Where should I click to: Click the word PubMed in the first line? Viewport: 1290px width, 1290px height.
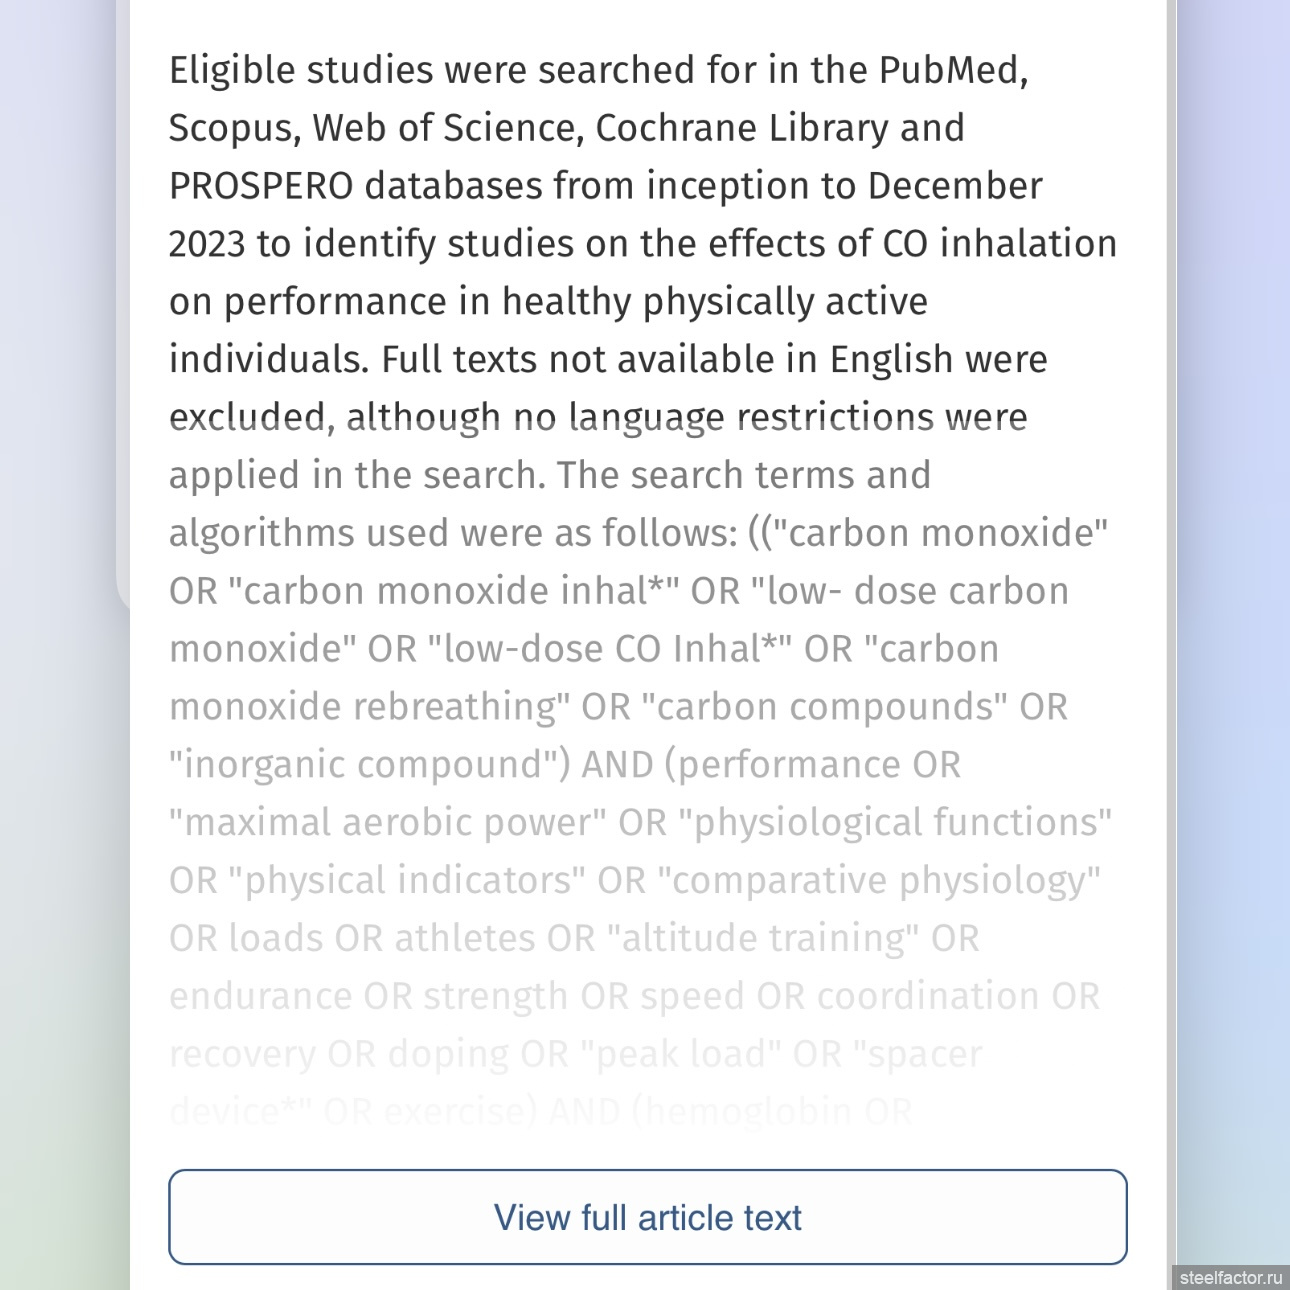953,70
